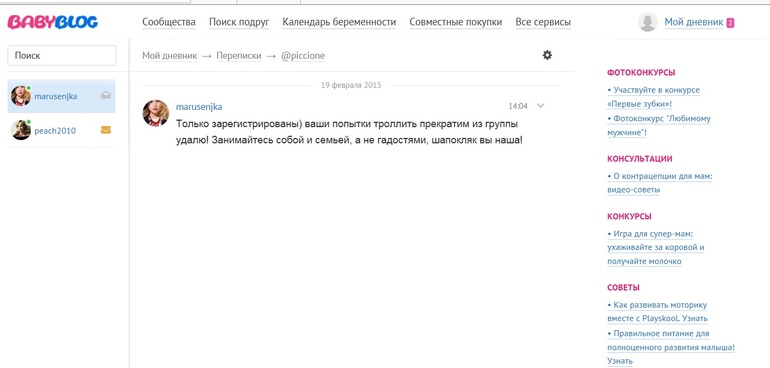Open Игра для супер-мам contest link

tap(656, 248)
